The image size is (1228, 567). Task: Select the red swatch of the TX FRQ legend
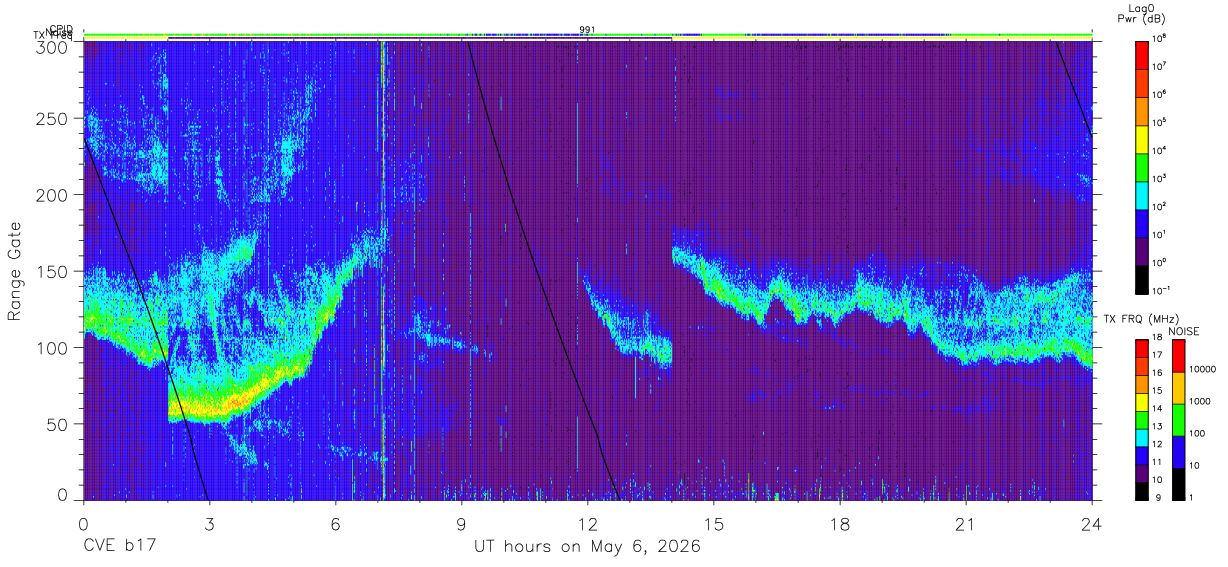1141,349
